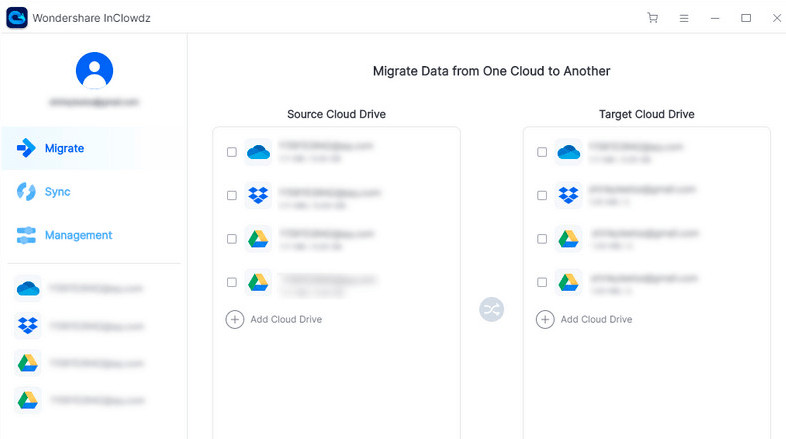
Task: Open the hamburger menu in title bar
Action: [684, 18]
